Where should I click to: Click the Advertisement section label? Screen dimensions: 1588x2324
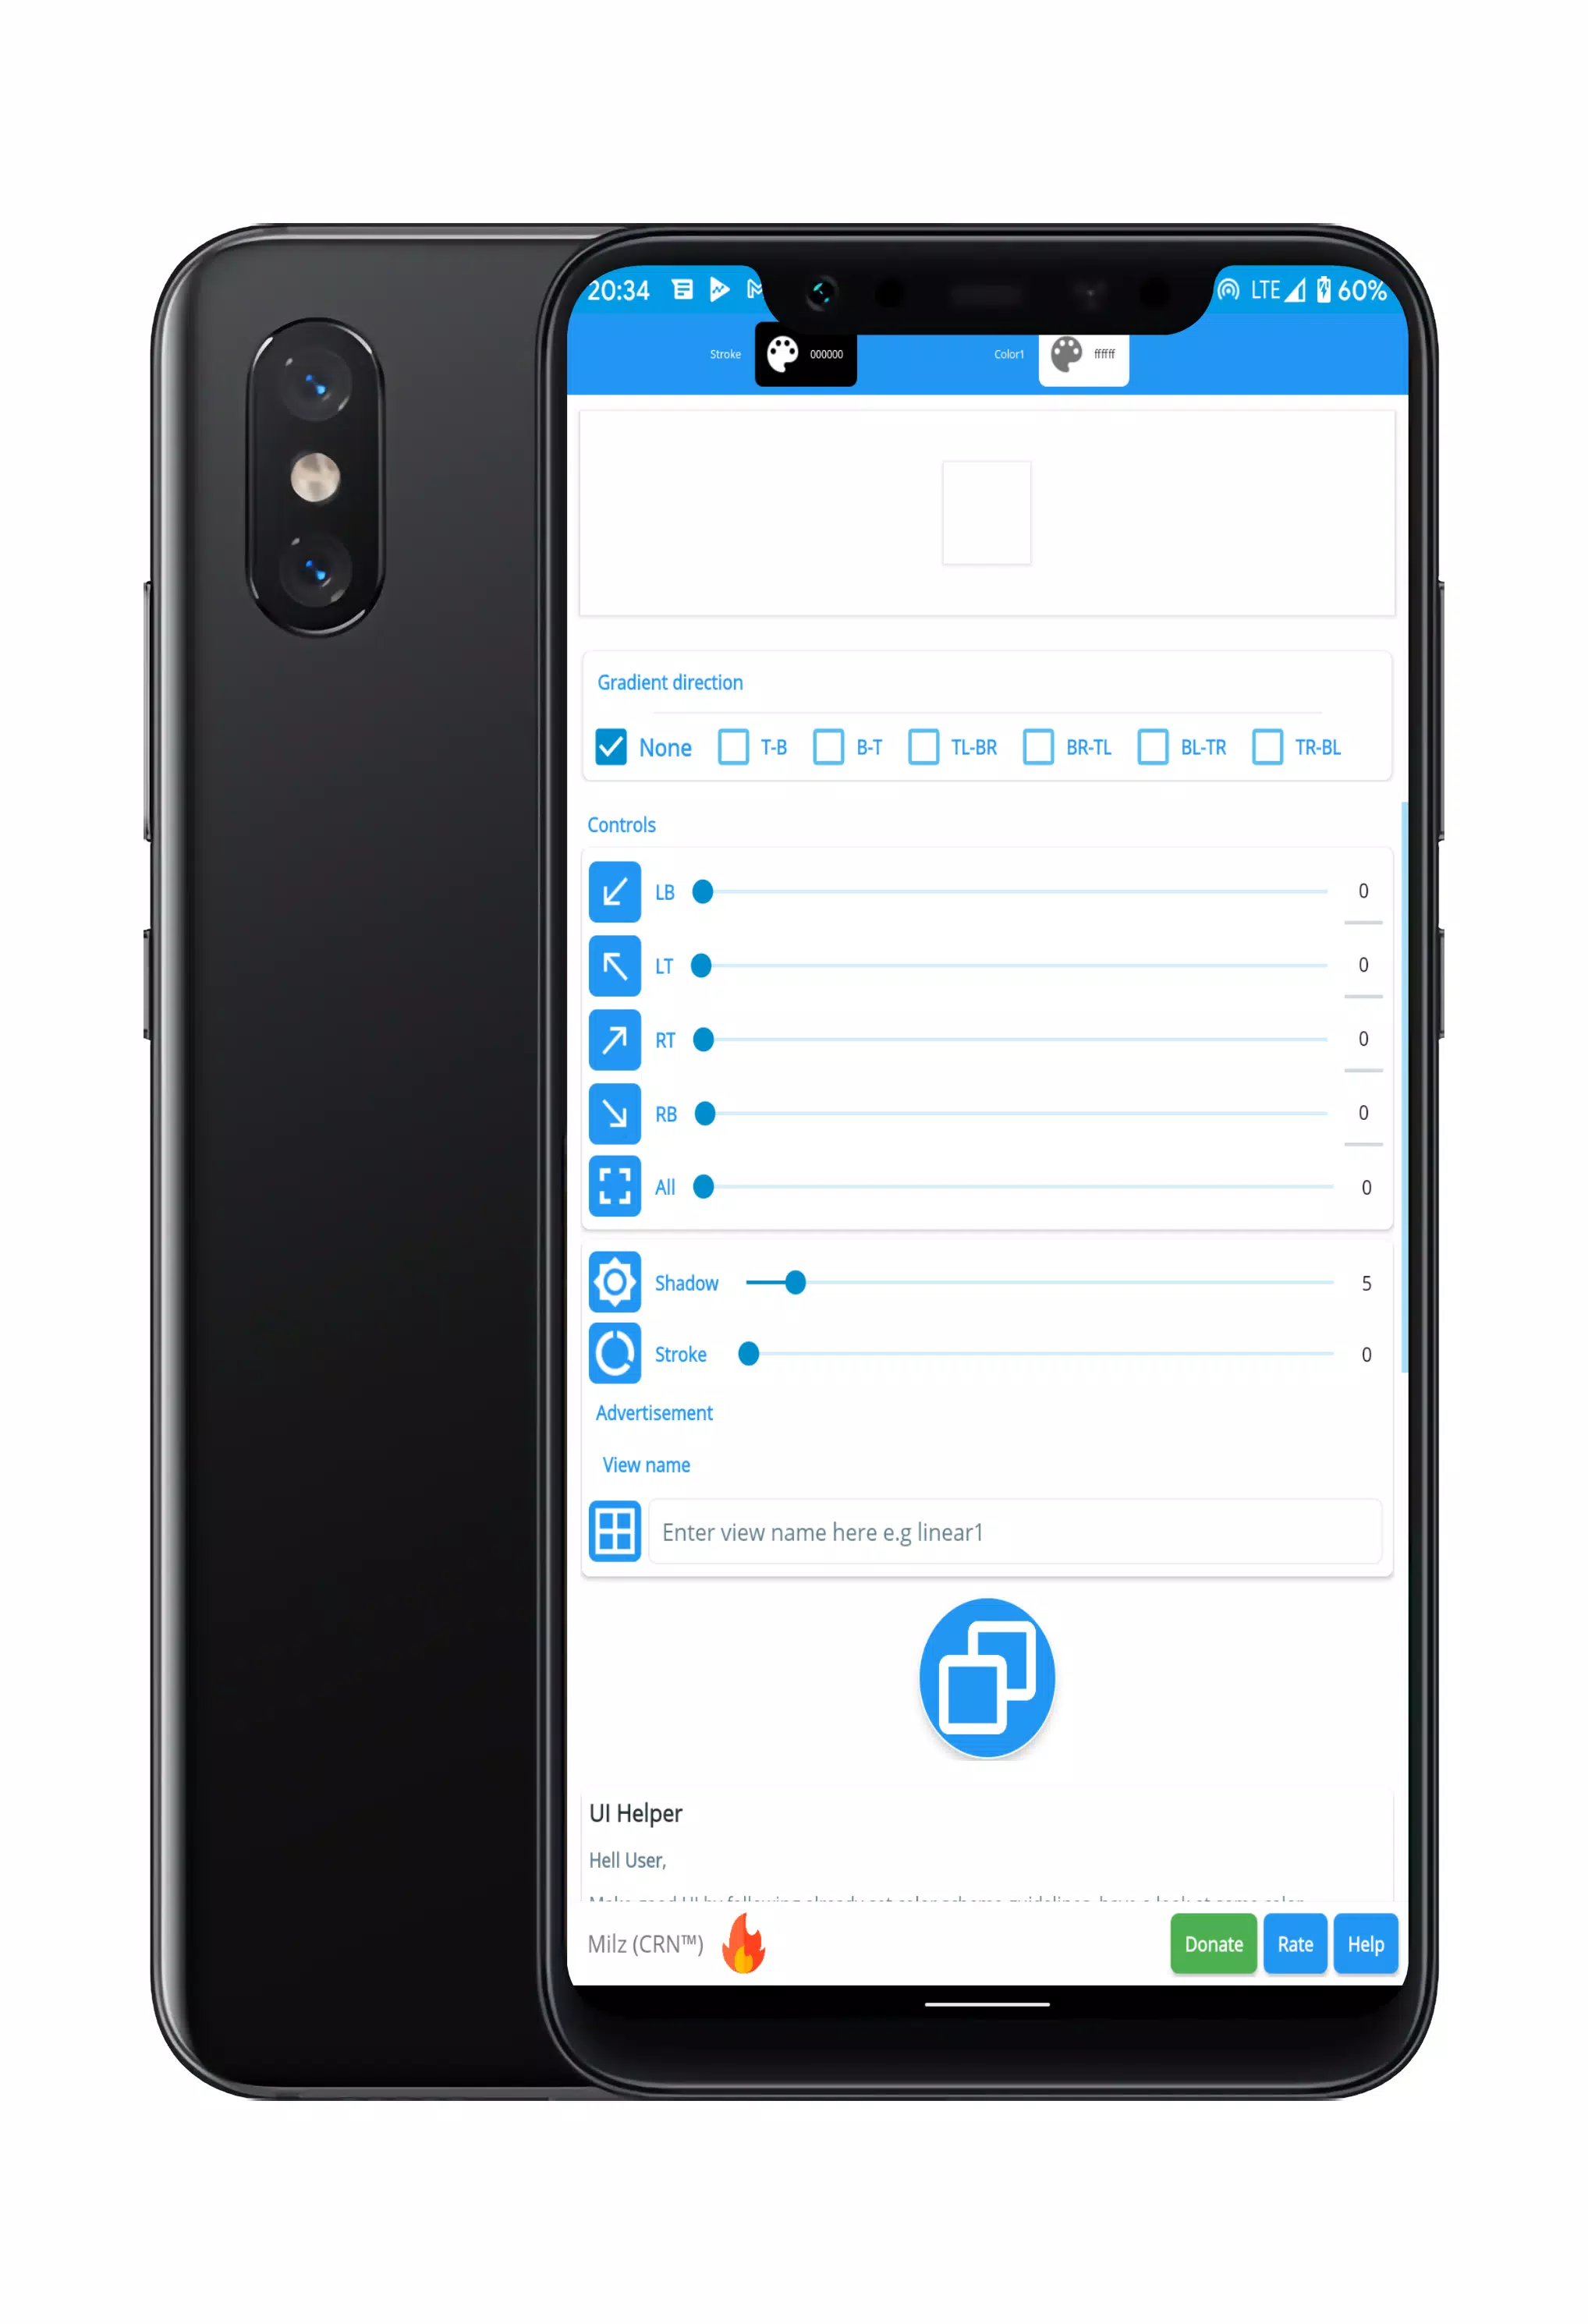point(654,1413)
